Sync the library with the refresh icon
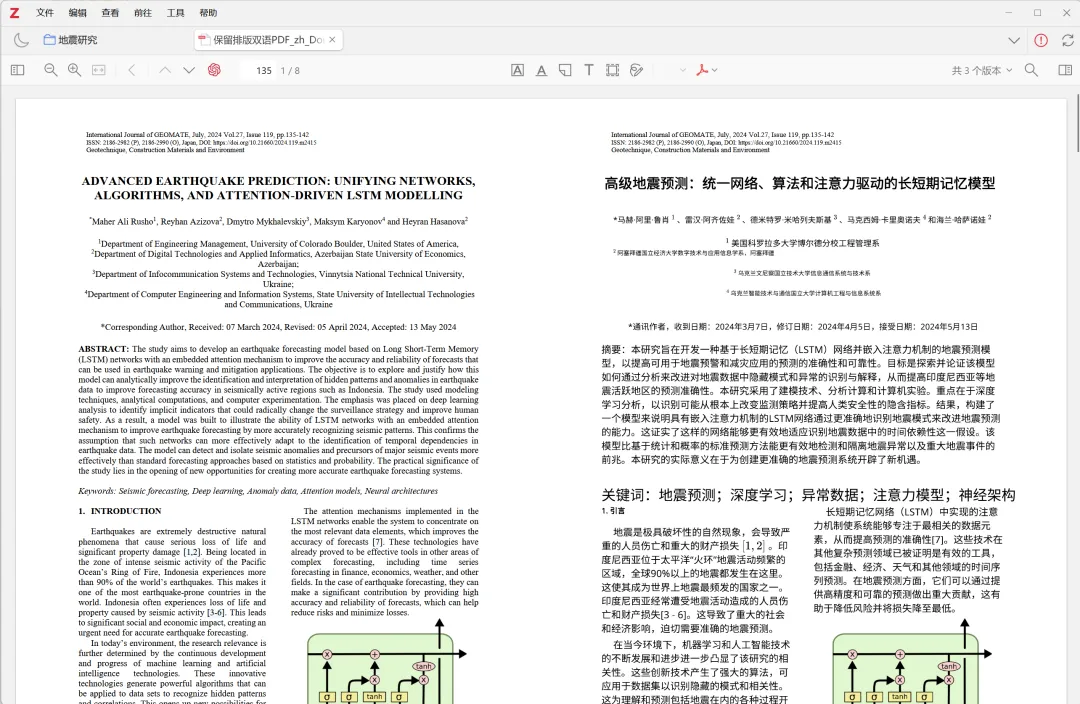 (1068, 41)
